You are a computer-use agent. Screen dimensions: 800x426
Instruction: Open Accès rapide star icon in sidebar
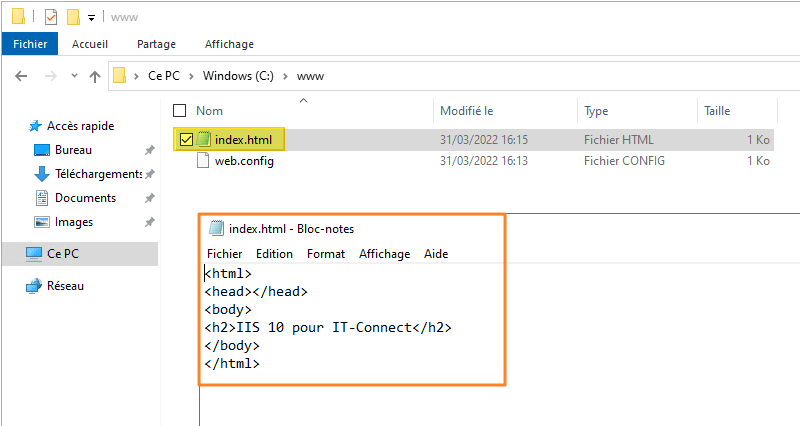[x=35, y=126]
